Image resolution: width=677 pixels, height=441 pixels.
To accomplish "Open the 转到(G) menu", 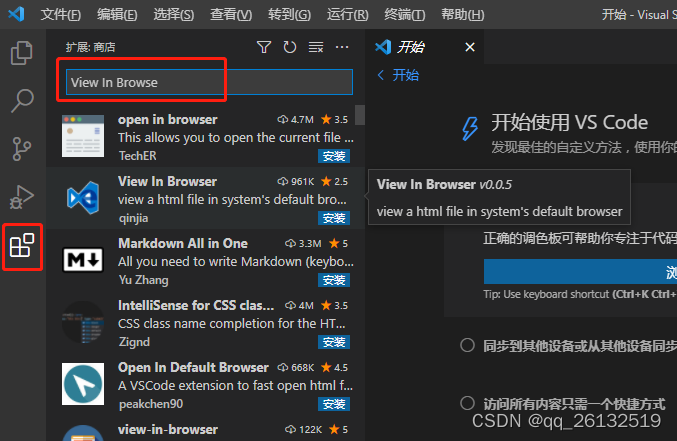I will pyautogui.click(x=289, y=15).
